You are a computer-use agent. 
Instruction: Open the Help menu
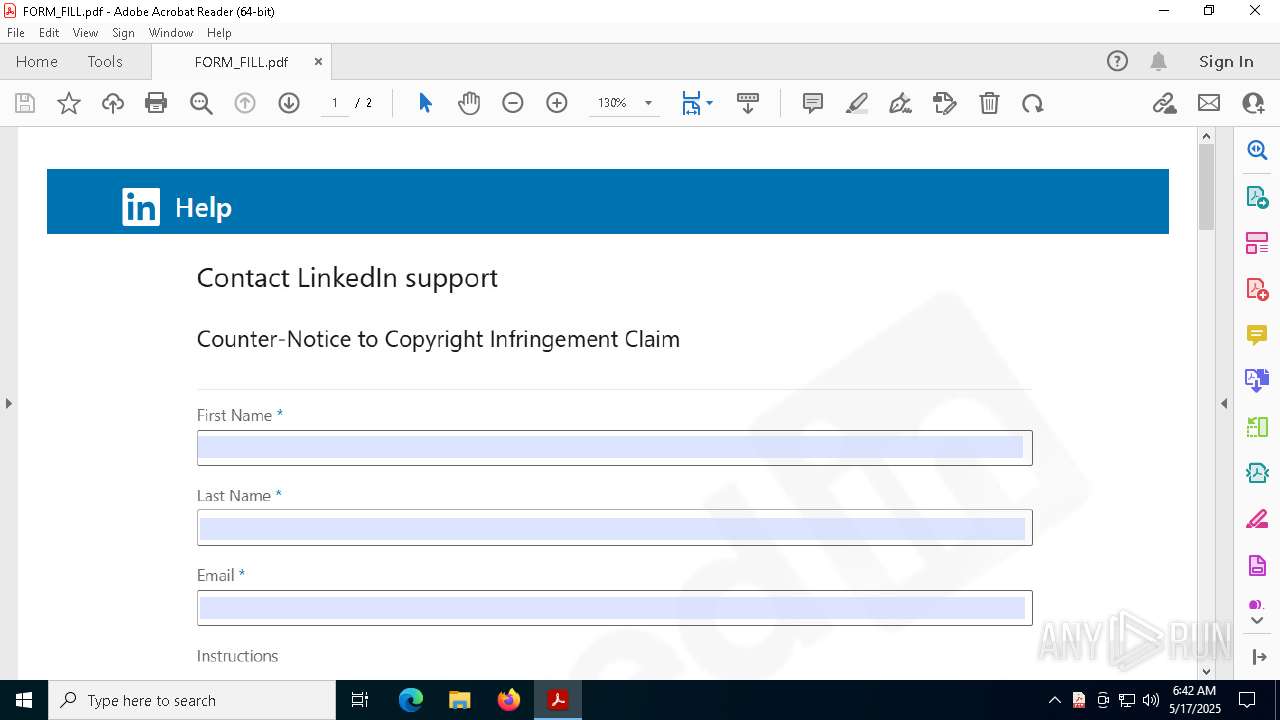coord(219,32)
